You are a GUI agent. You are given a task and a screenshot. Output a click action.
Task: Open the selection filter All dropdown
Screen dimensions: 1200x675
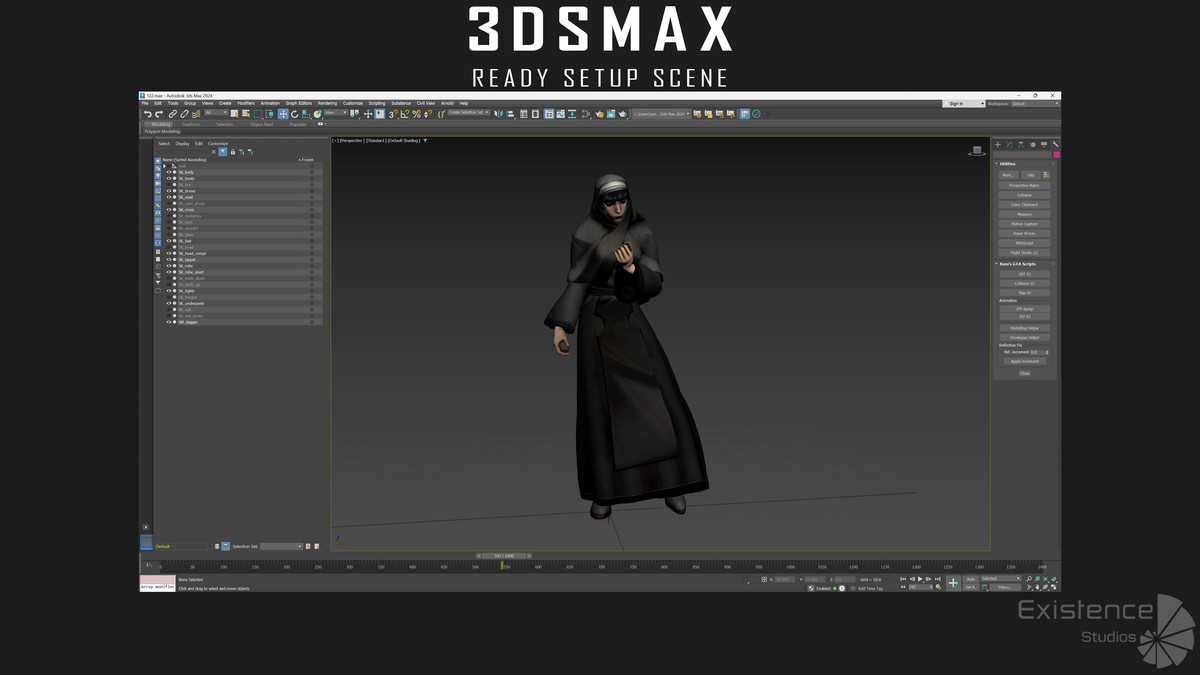[216, 114]
